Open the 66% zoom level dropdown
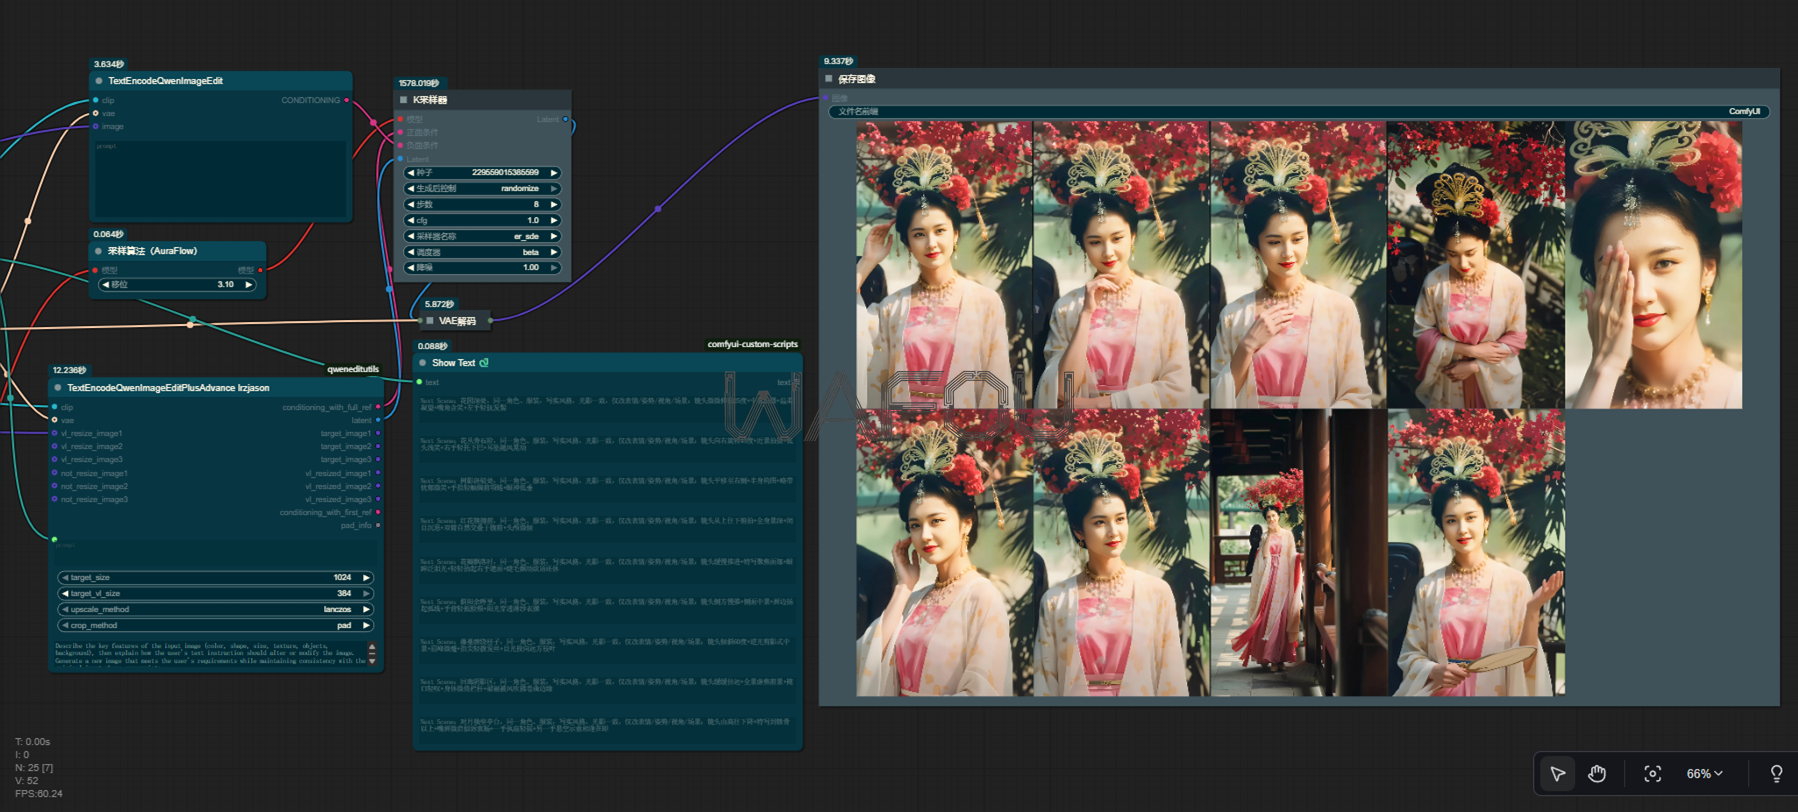 tap(1704, 773)
